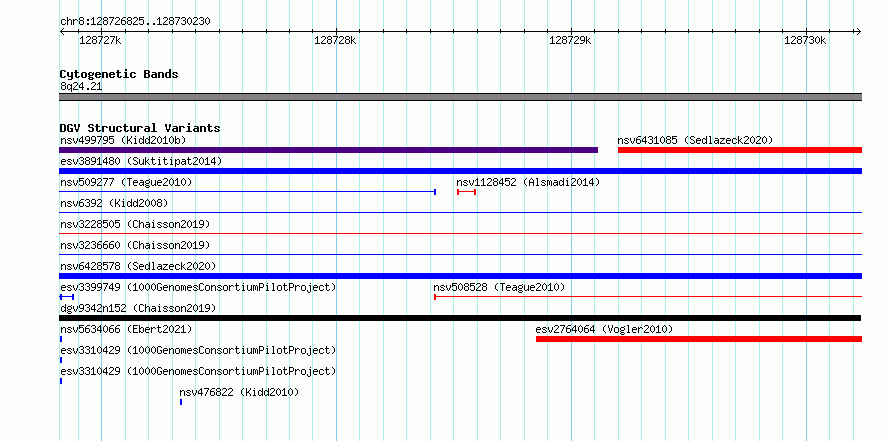Click the small esv3399749 blue marker
The height and width of the screenshot is (441, 890).
[x=66, y=297]
